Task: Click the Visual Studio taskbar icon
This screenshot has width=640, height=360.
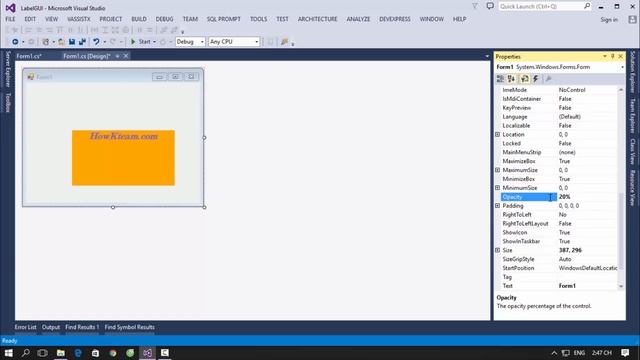Action: coord(147,353)
